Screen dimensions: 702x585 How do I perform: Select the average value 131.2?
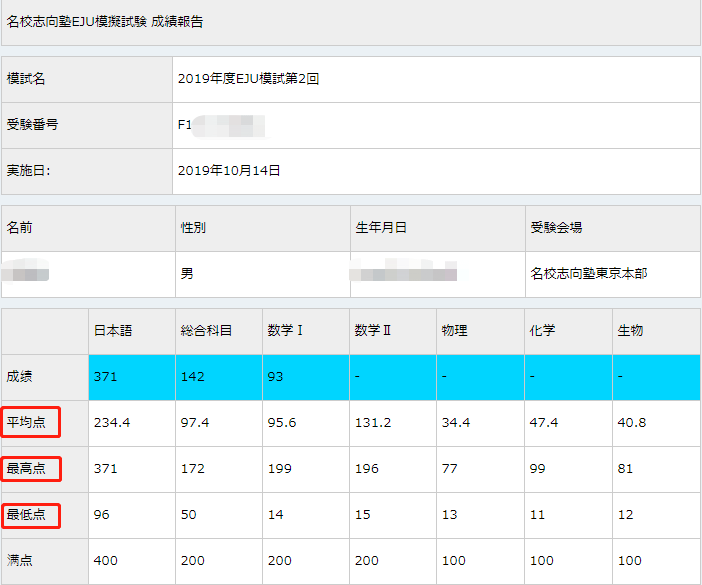point(373,423)
